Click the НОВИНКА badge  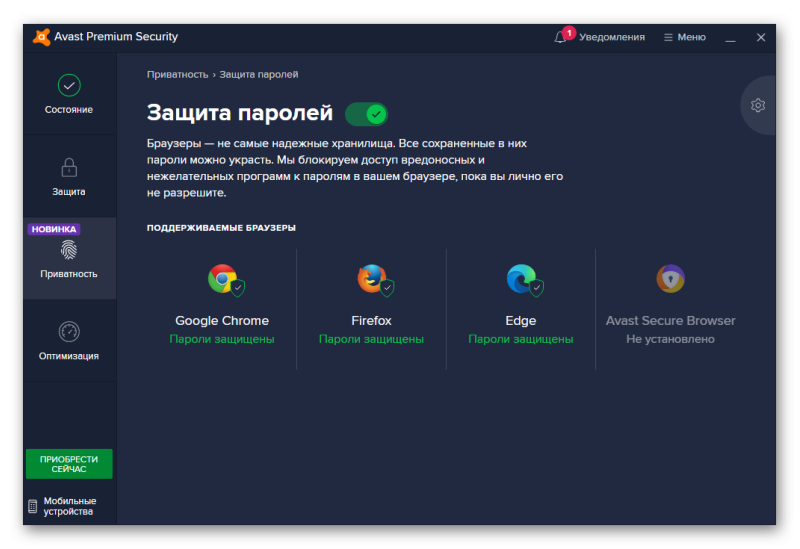[x=54, y=229]
